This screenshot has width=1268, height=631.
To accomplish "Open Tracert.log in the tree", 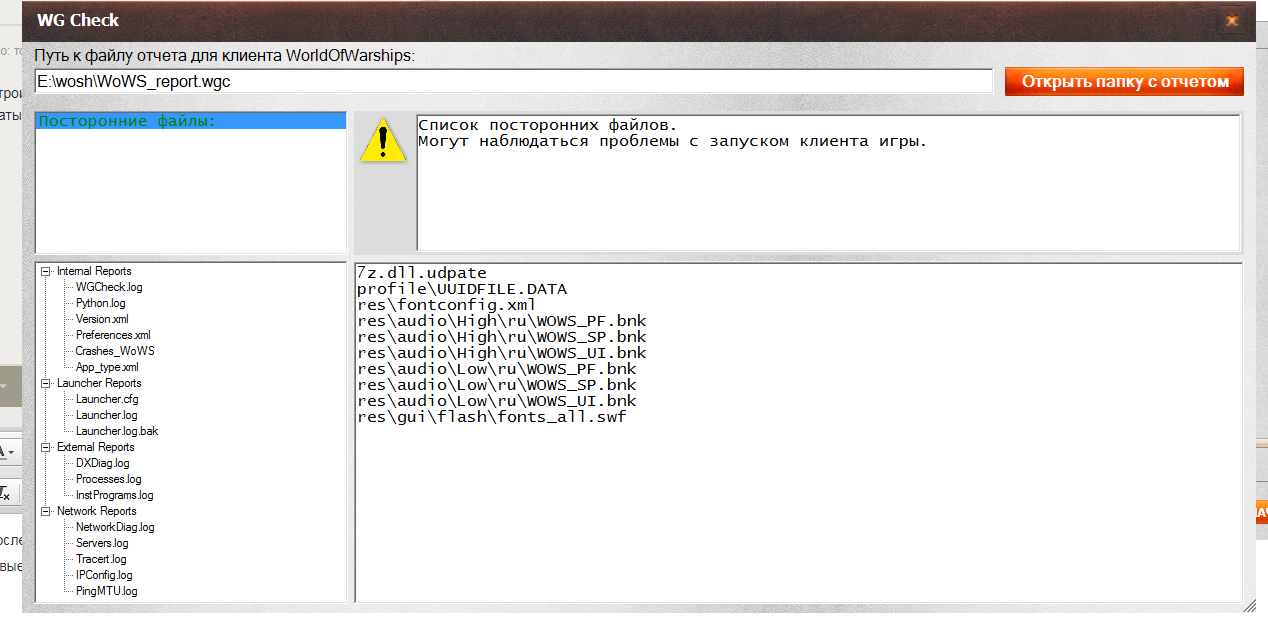I will (x=101, y=559).
